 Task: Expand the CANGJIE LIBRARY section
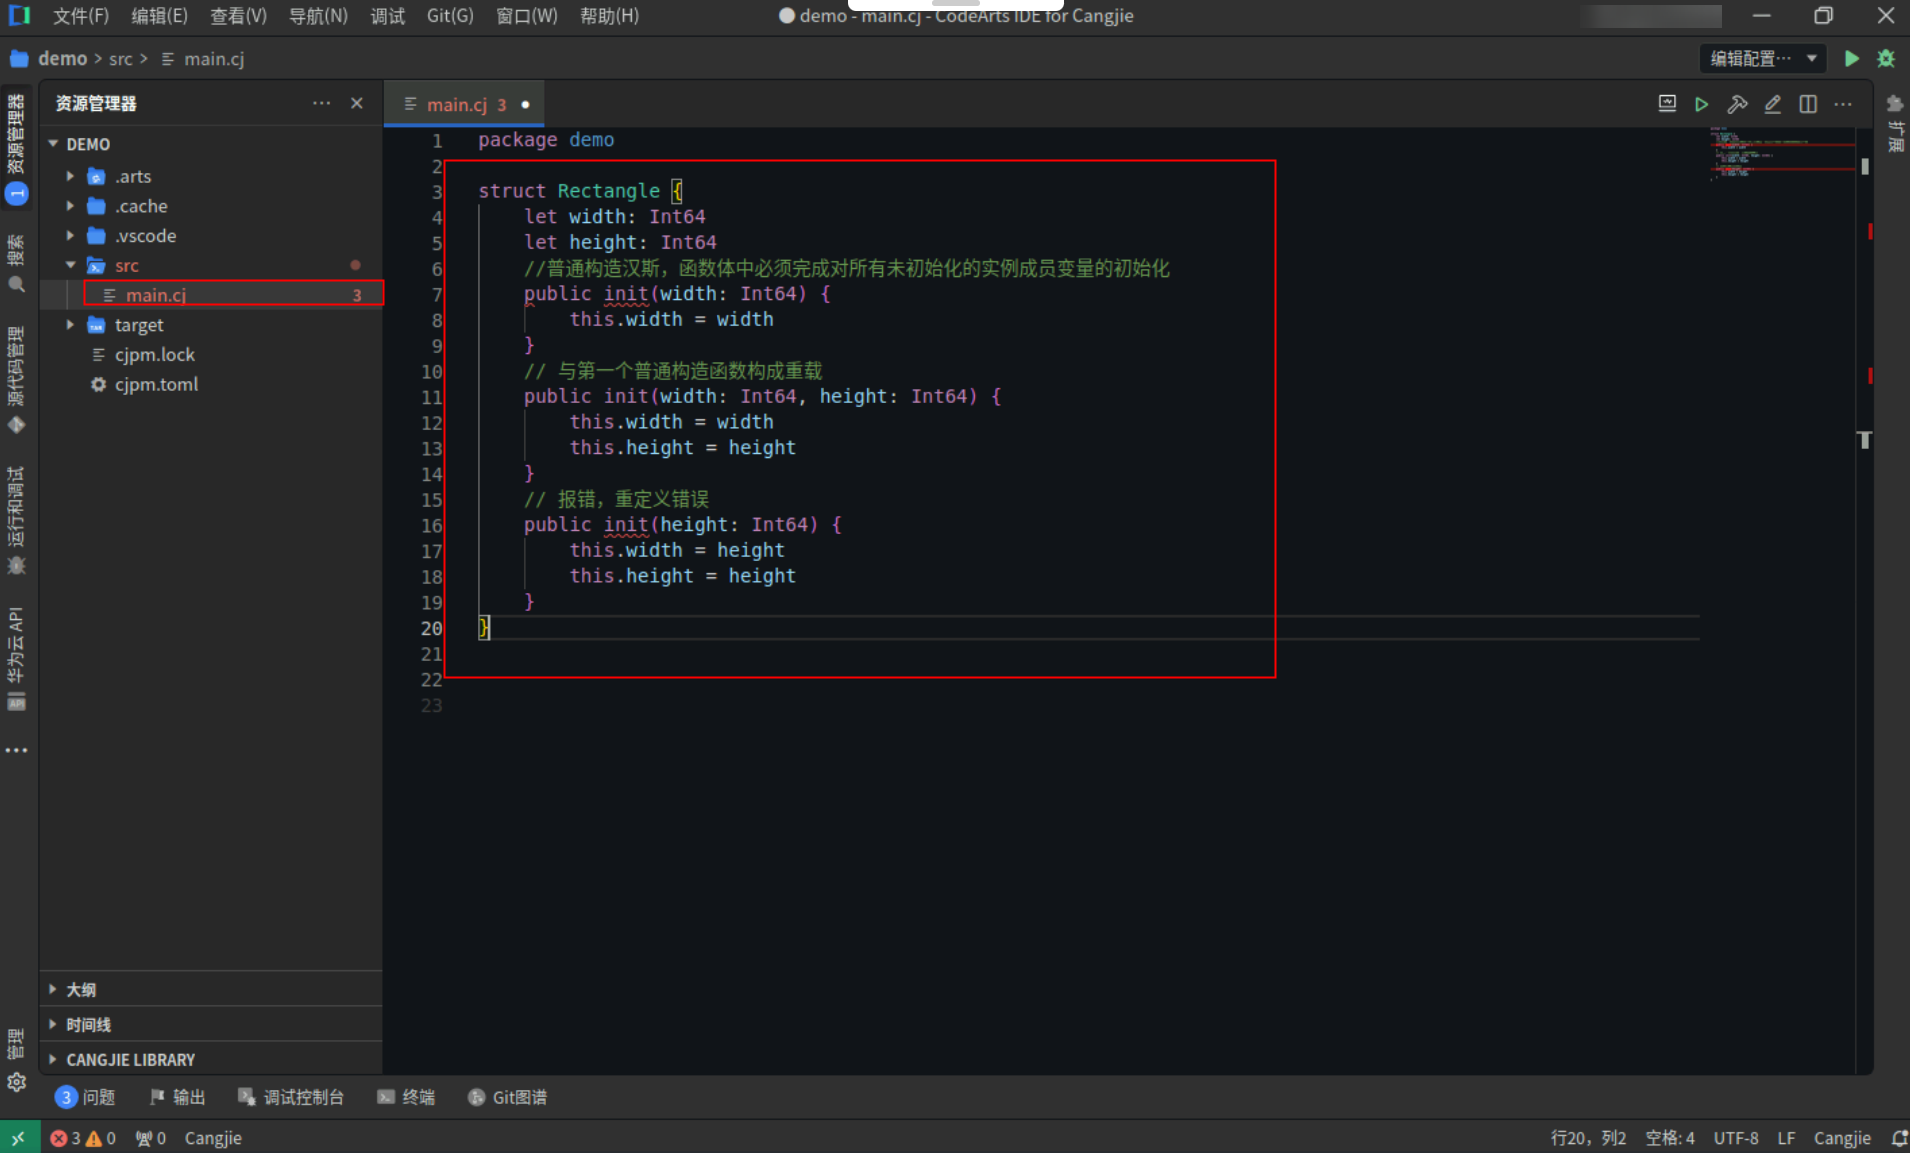(130, 1059)
